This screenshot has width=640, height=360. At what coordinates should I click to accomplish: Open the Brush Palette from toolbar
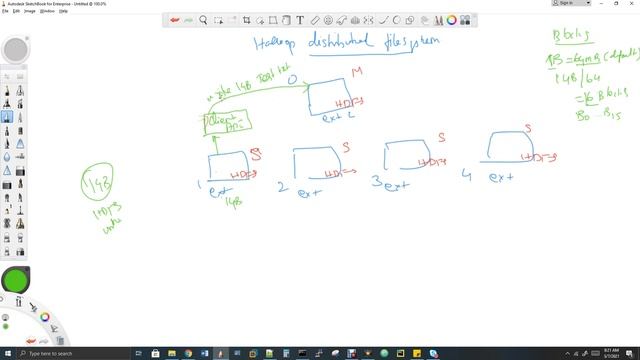[x=438, y=20]
